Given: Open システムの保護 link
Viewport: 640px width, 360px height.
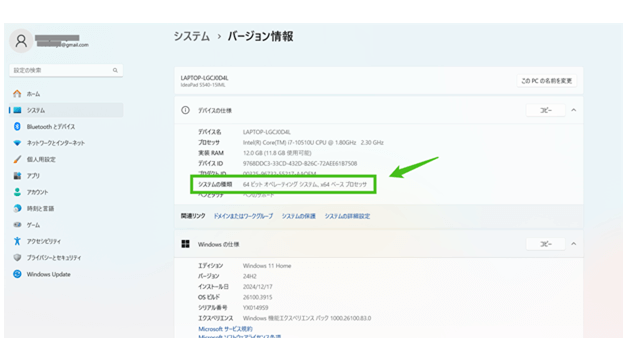Looking at the screenshot, I should tap(298, 216).
